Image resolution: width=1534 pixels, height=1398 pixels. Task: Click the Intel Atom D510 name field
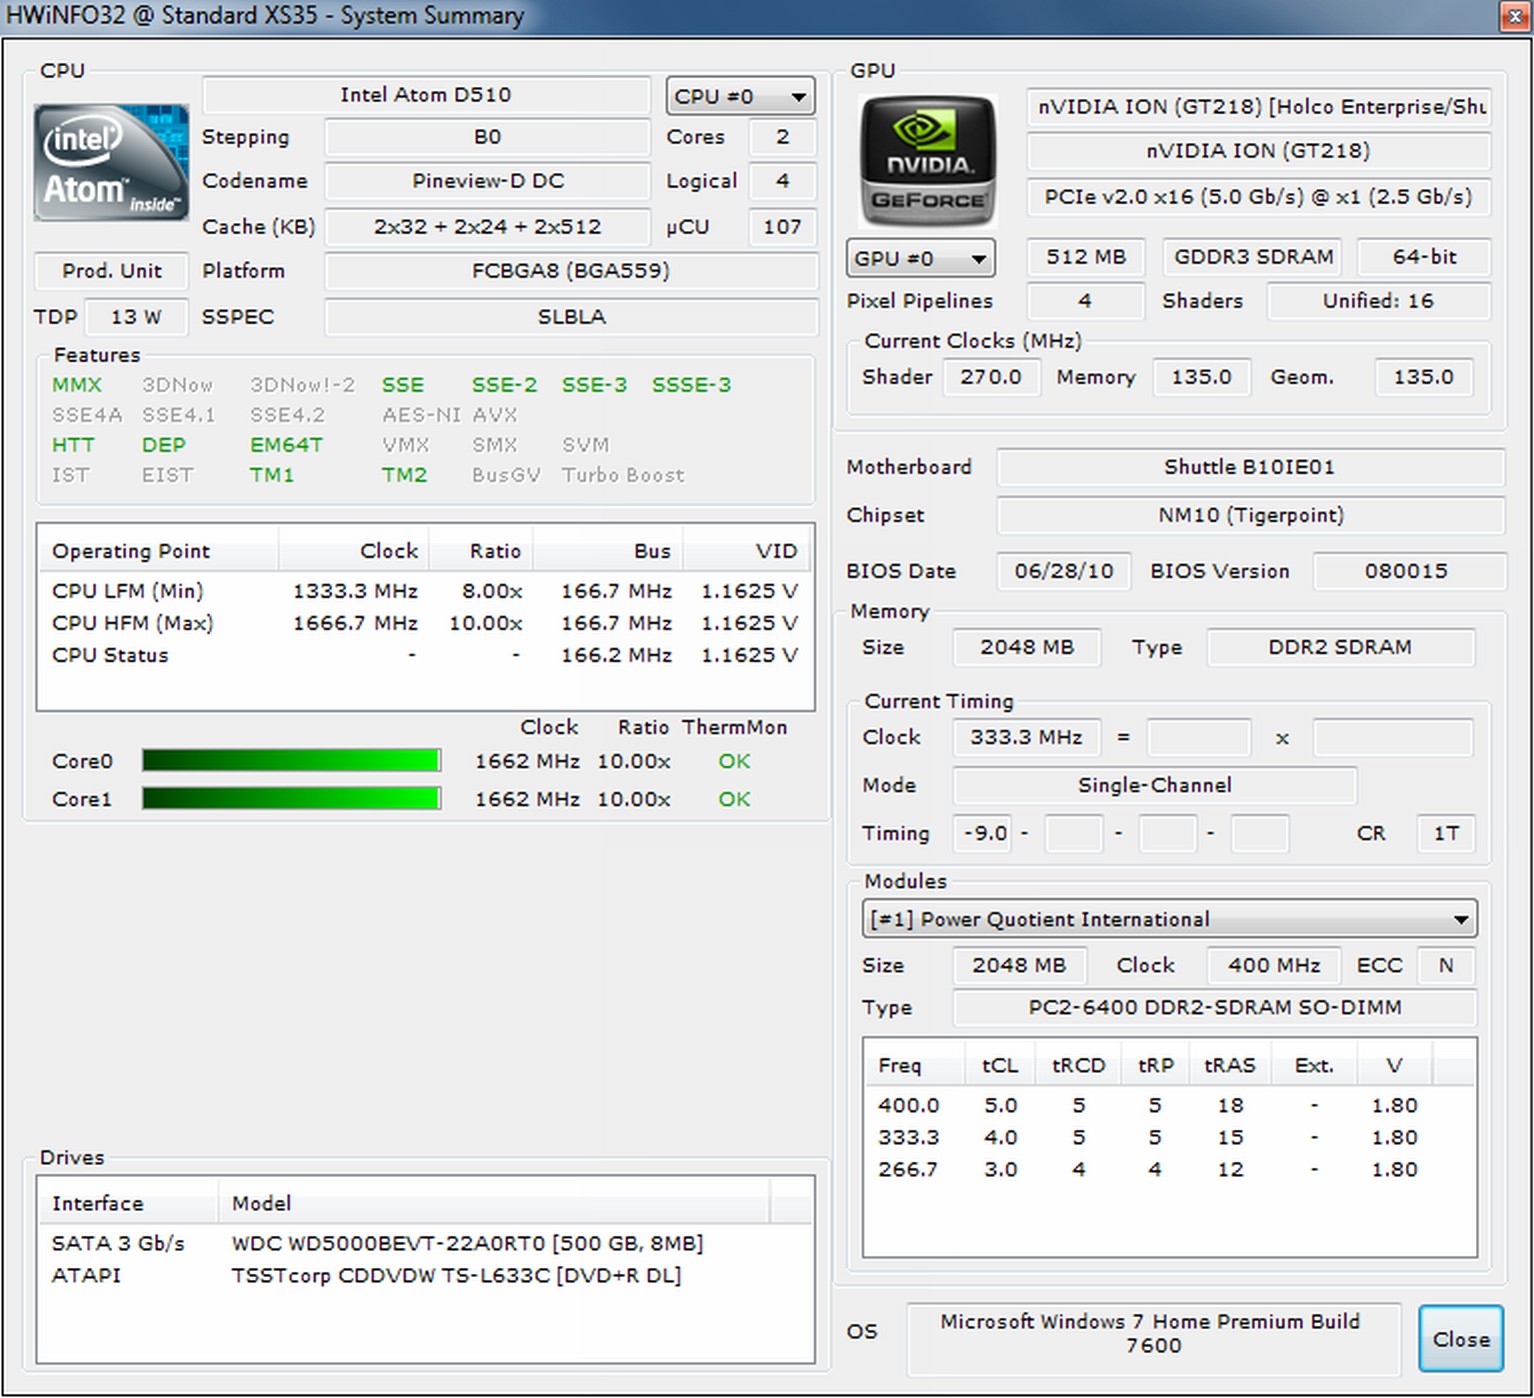[426, 95]
